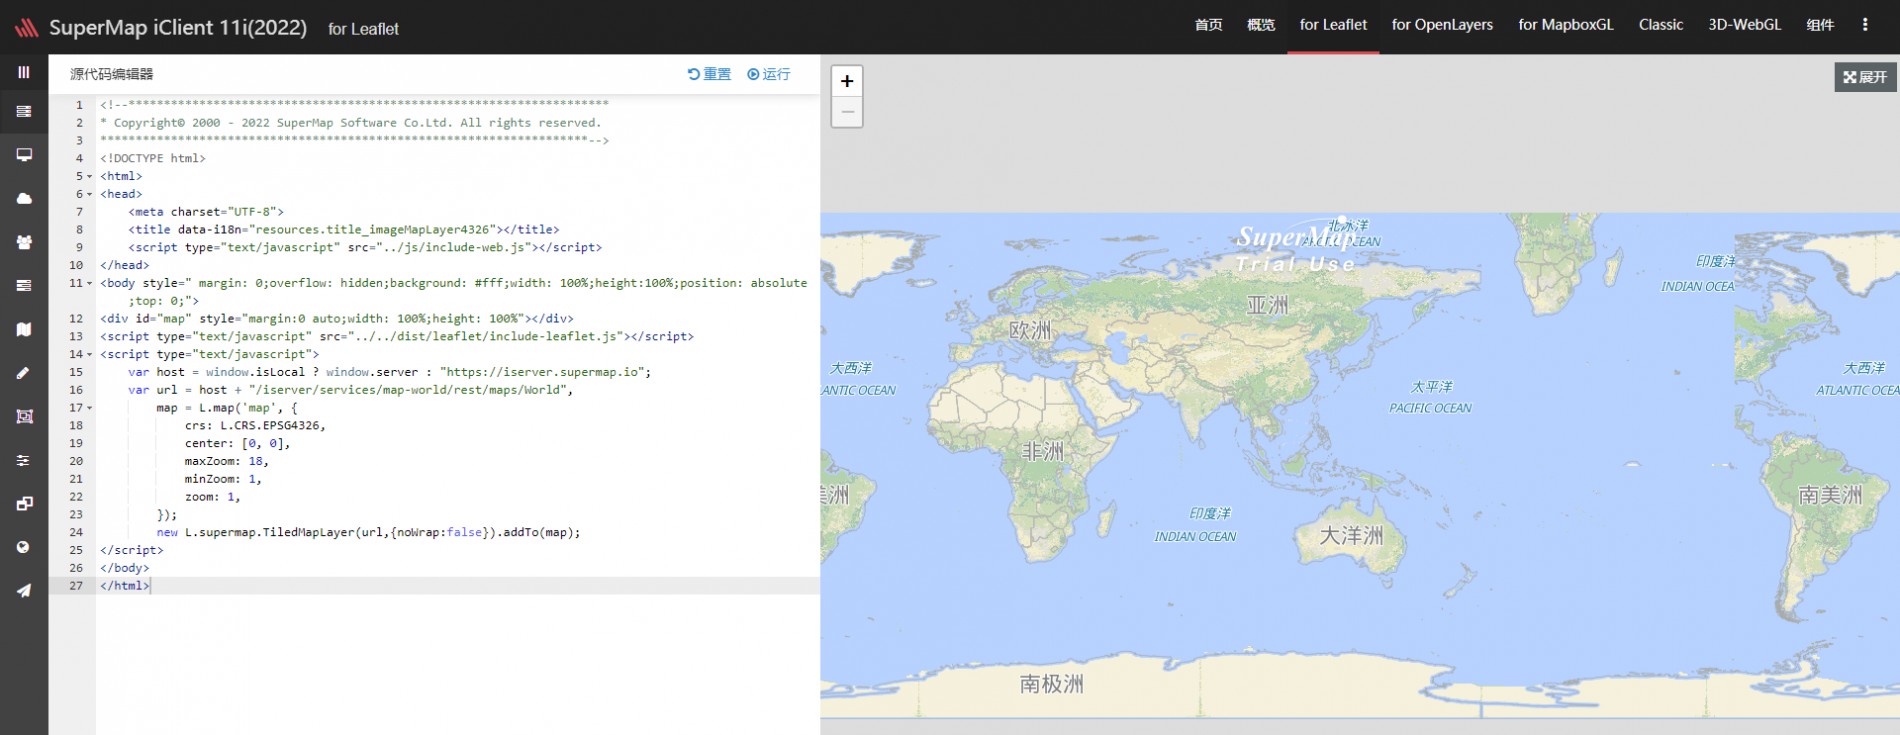Open the sliders controls sidebar icon

[24, 460]
